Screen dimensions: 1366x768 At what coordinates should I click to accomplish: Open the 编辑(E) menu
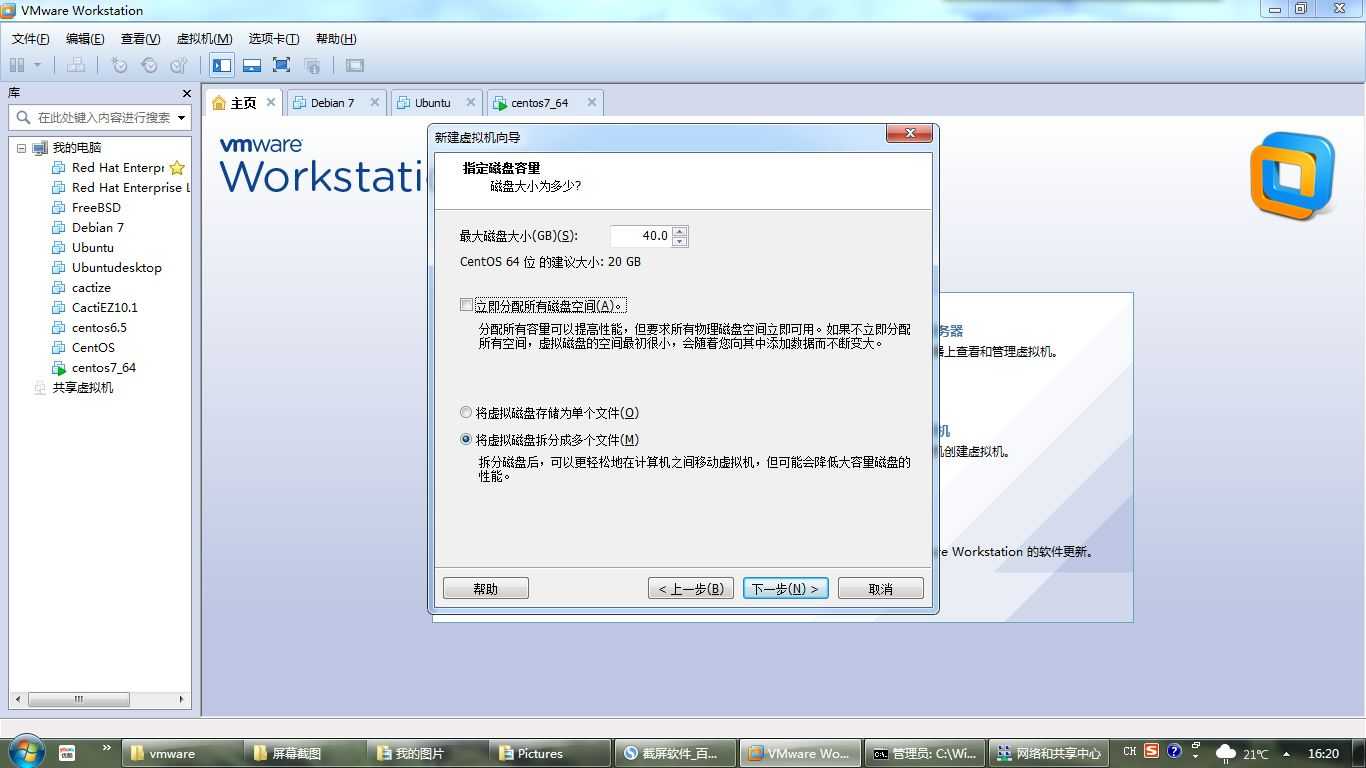click(x=85, y=38)
